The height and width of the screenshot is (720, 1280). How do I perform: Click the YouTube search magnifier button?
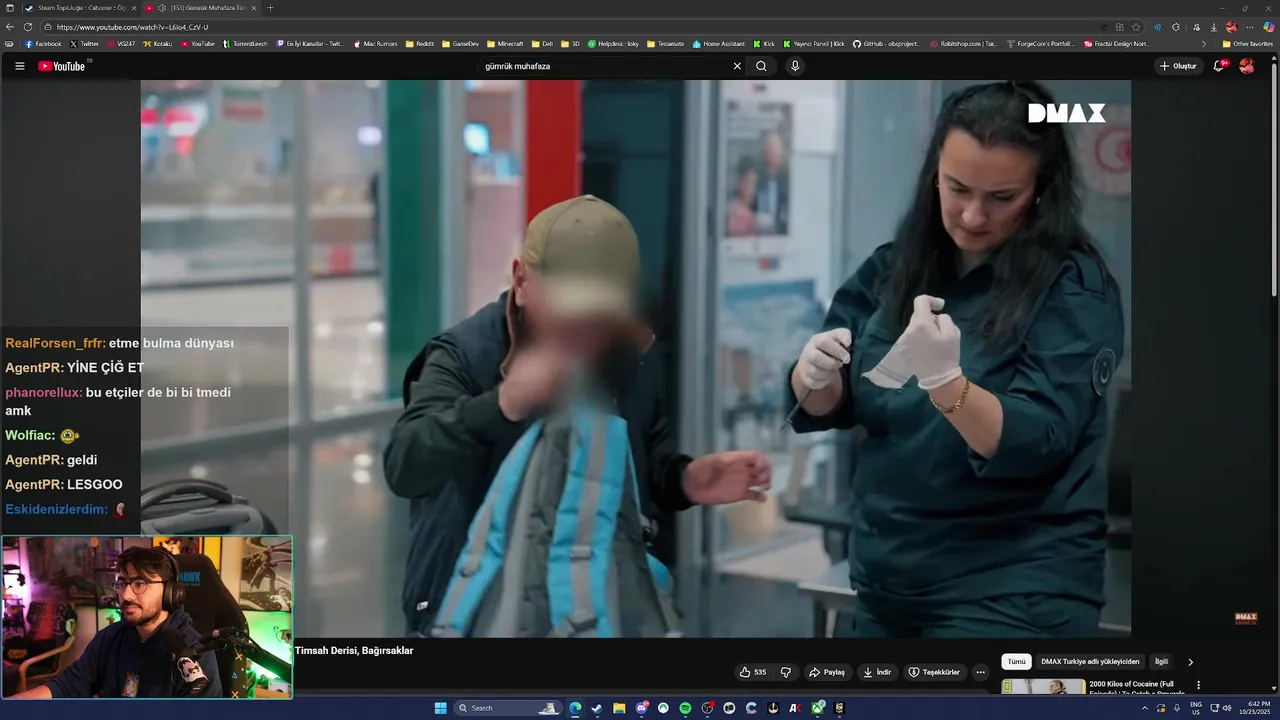click(761, 66)
